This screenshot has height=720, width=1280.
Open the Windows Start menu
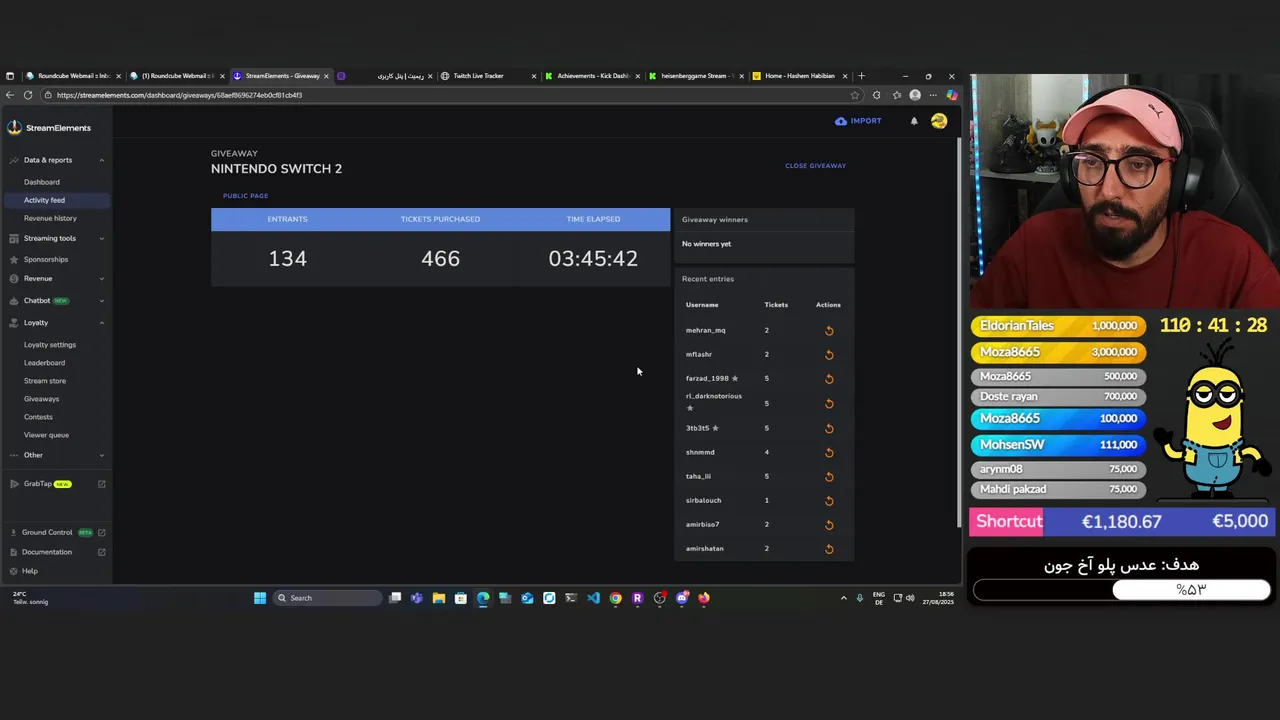point(260,598)
